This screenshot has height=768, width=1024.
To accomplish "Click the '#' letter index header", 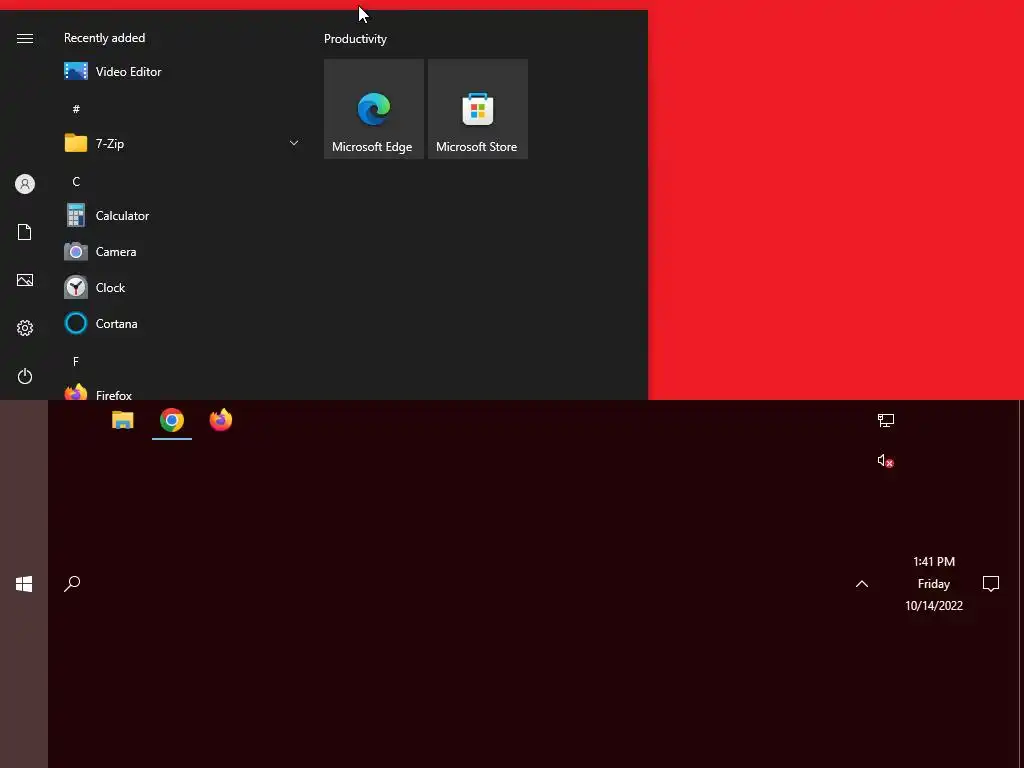I will (x=76, y=109).
